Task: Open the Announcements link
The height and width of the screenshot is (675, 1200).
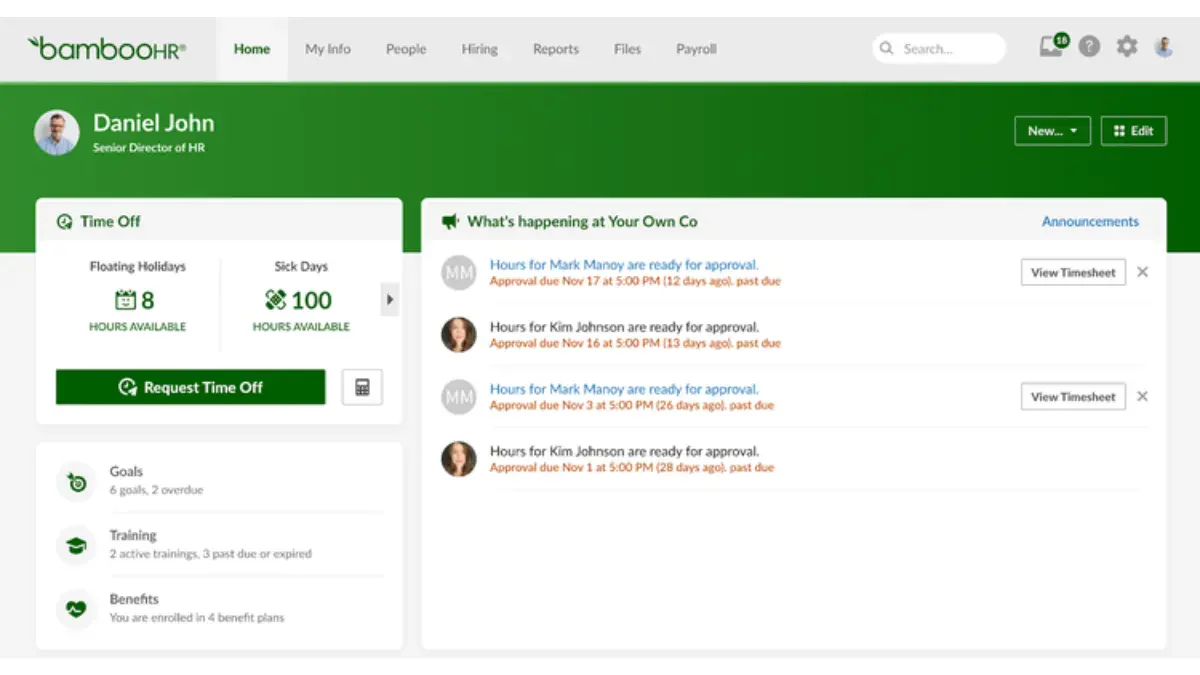Action: click(x=1090, y=221)
